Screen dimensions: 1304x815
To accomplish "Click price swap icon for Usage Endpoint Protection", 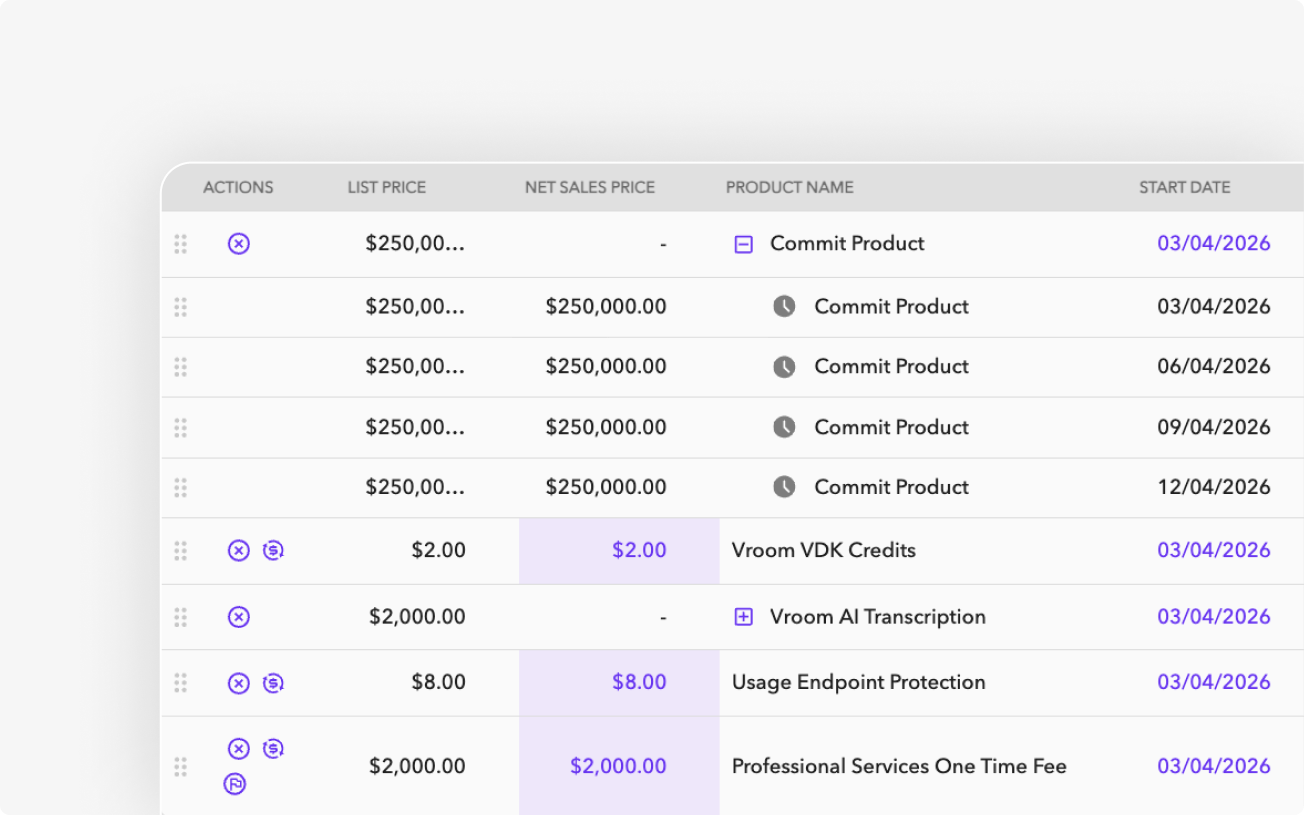I will [273, 683].
